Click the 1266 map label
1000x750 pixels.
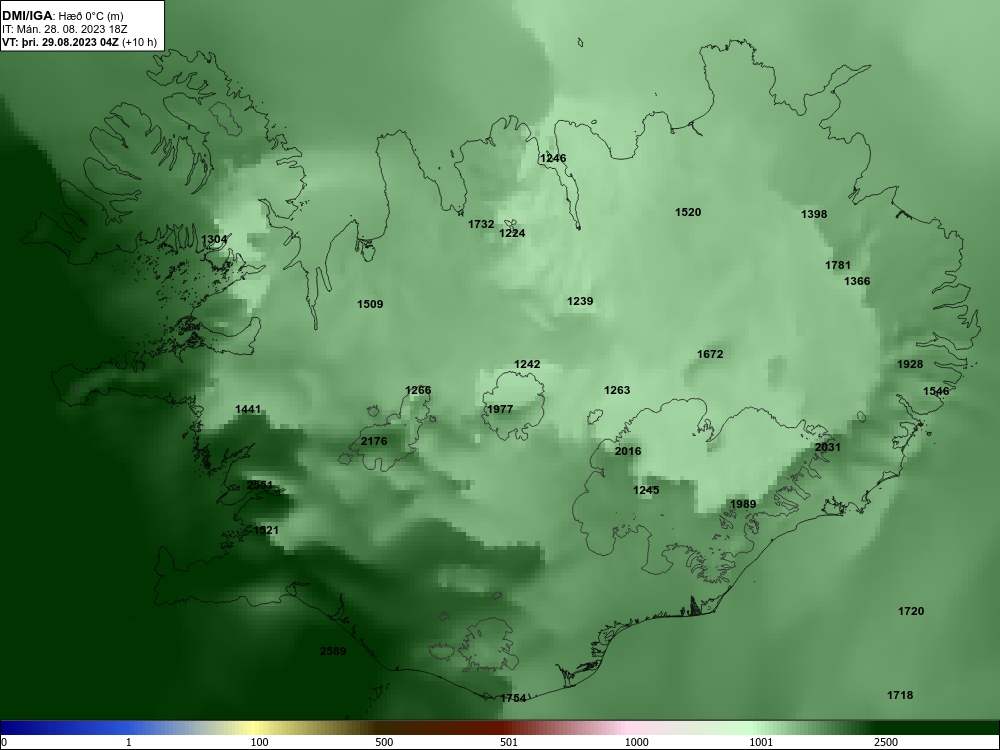click(x=418, y=390)
